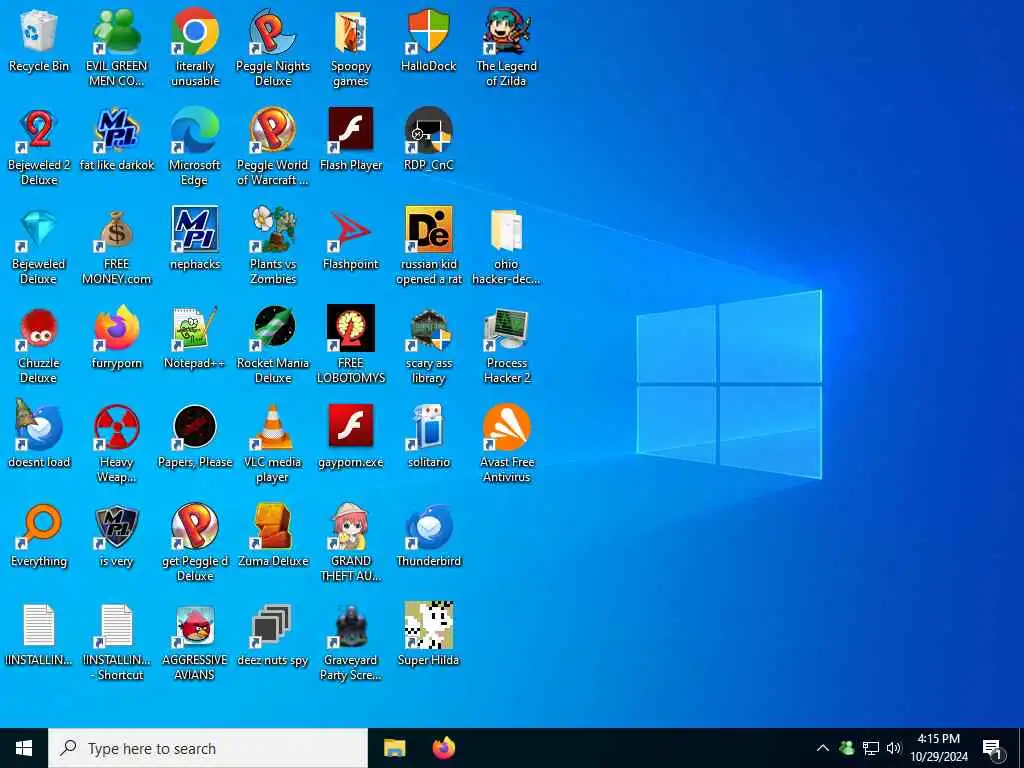
Task: Select the is very shield icon
Action: (116, 526)
